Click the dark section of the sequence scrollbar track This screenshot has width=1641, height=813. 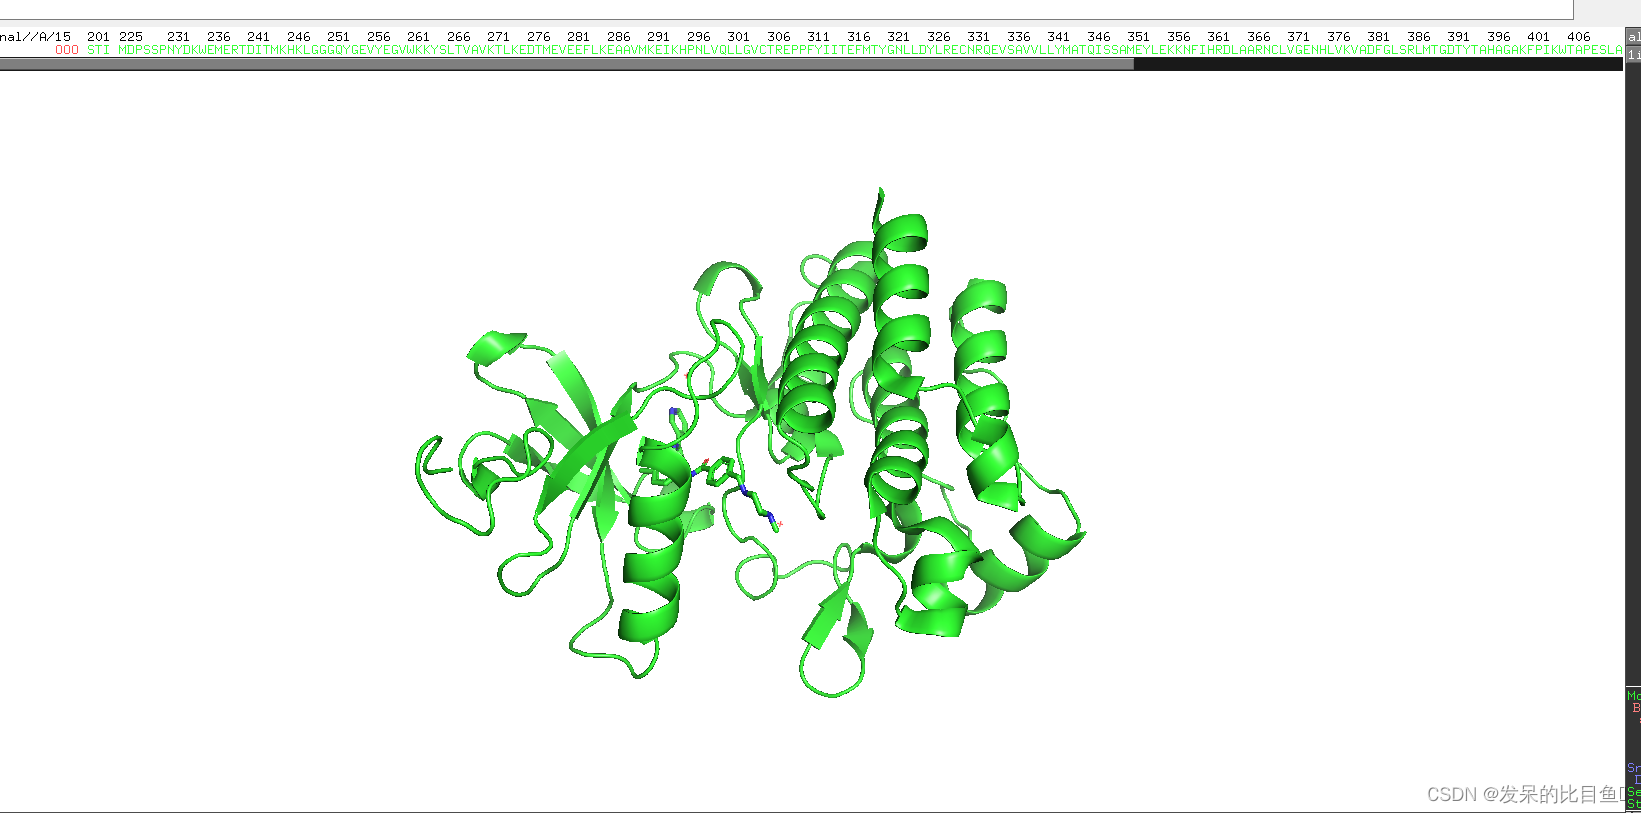pos(1378,64)
